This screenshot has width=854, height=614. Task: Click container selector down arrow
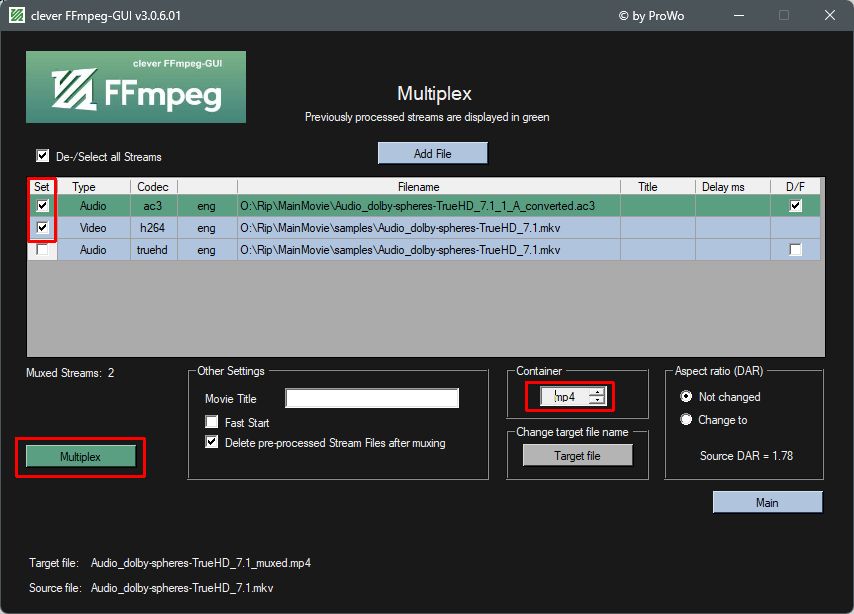(x=598, y=401)
